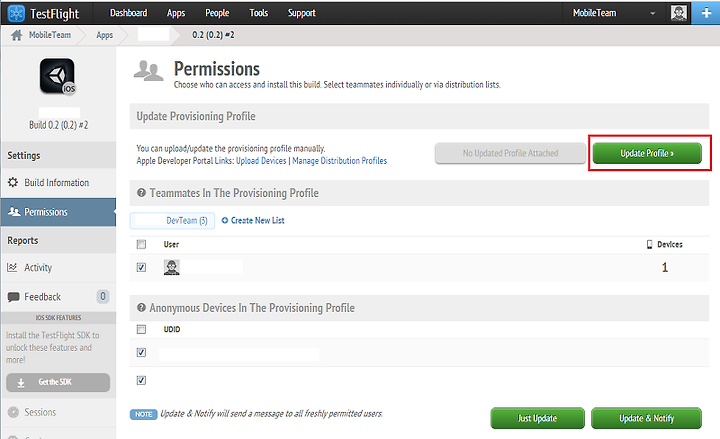Viewport: 720px width, 439px height.
Task: Select the DevTeam (5) list tab
Action: click(x=173, y=220)
